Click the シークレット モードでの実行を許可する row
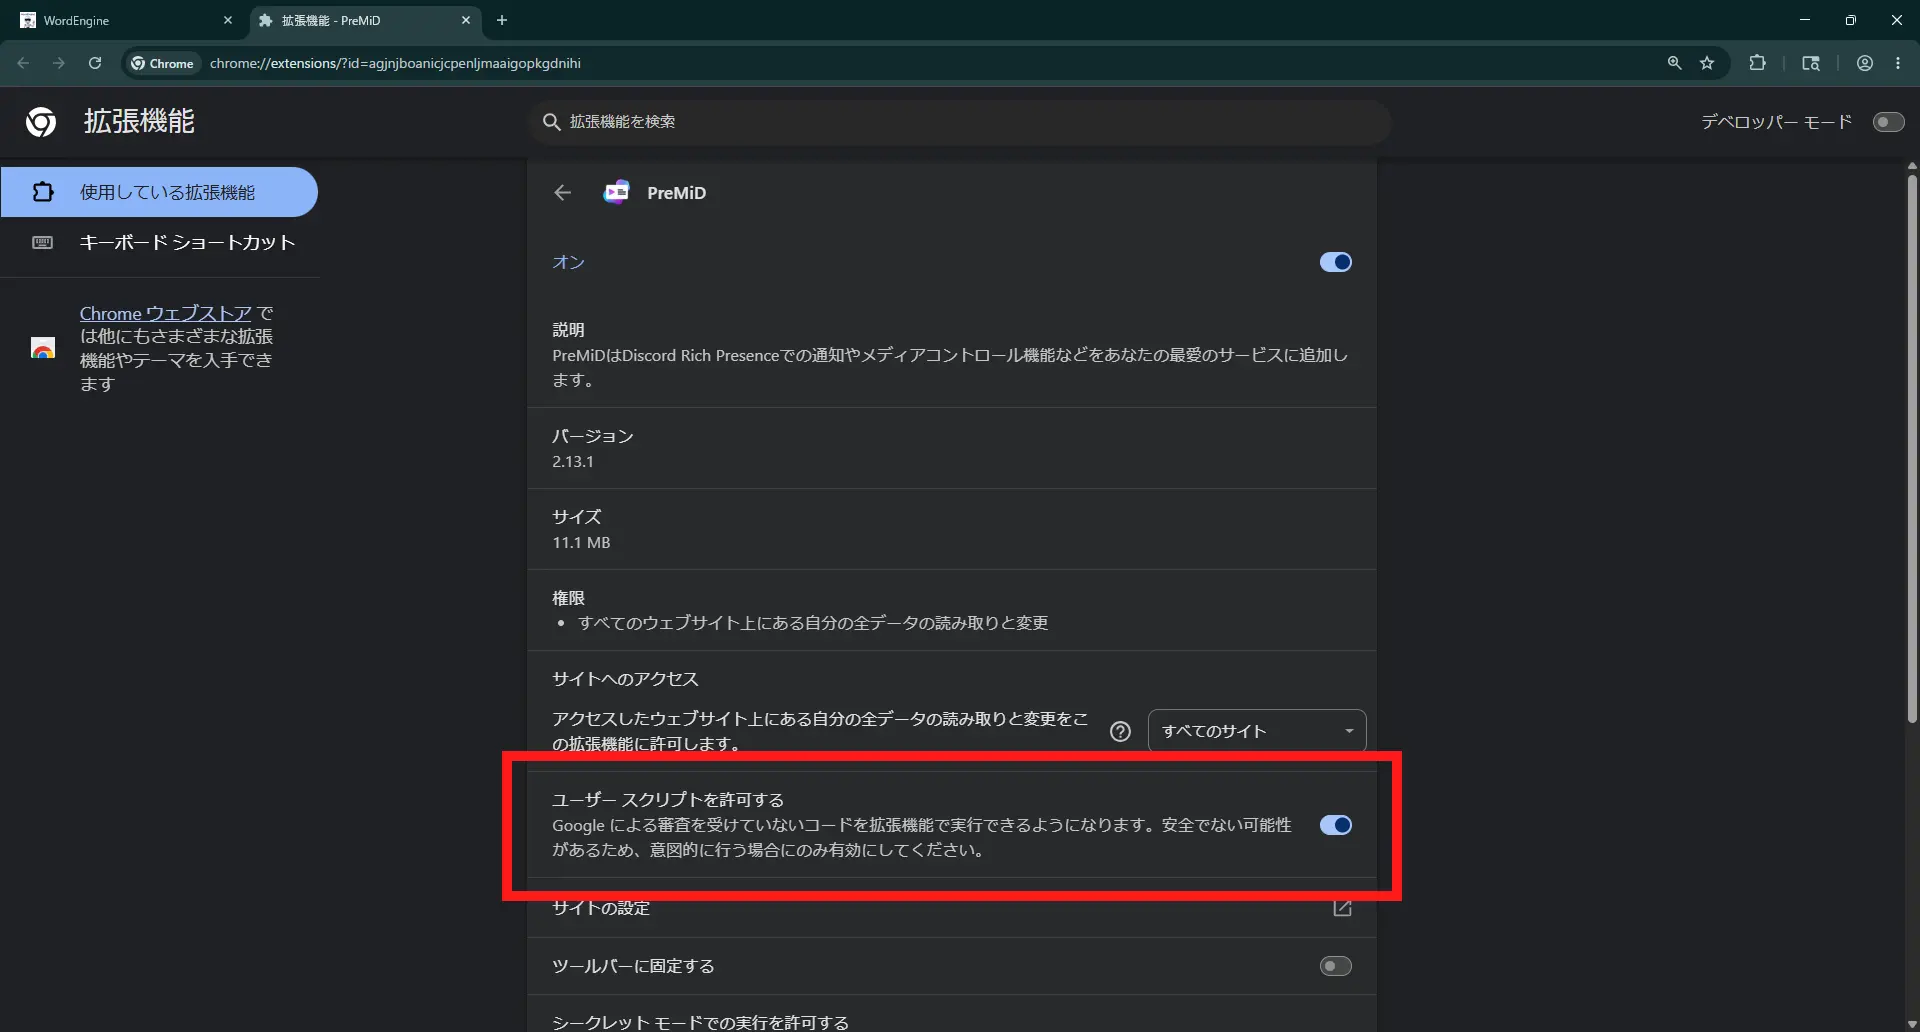The image size is (1920, 1032). tap(952, 1014)
